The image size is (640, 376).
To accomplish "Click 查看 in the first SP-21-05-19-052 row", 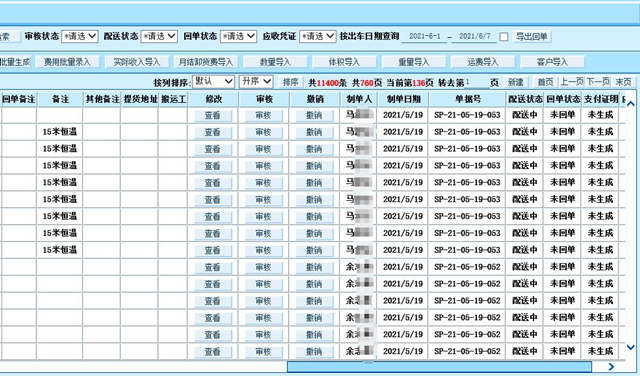I will (213, 267).
